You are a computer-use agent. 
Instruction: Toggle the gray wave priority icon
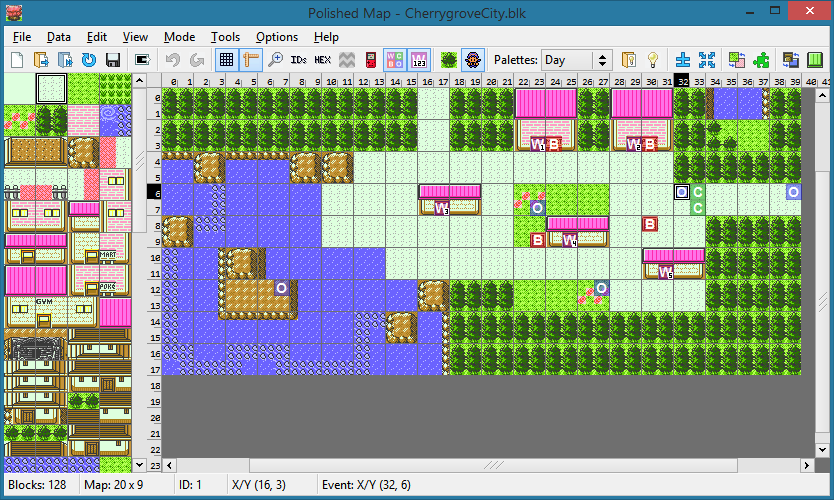(347, 60)
